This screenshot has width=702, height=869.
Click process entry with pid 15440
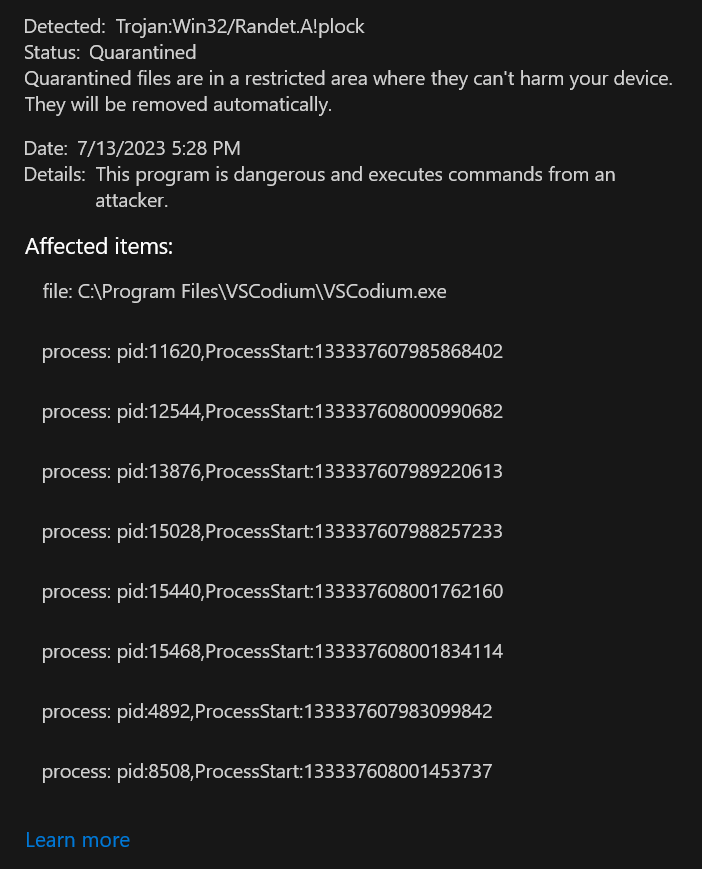[272, 591]
